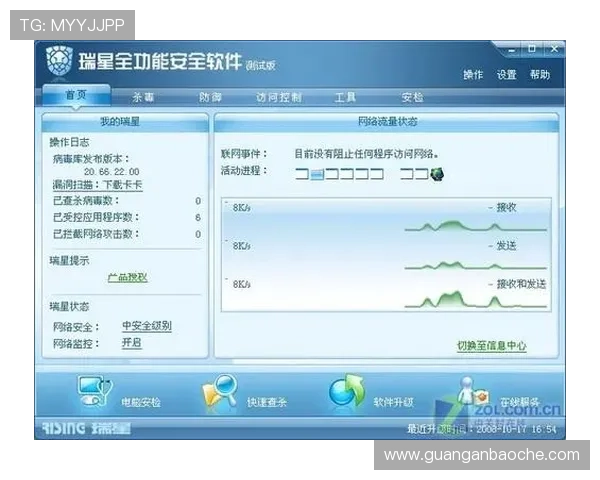This screenshot has width=600, height=480.
Task: Click the Rising lion shield logo
Action: (x=59, y=60)
